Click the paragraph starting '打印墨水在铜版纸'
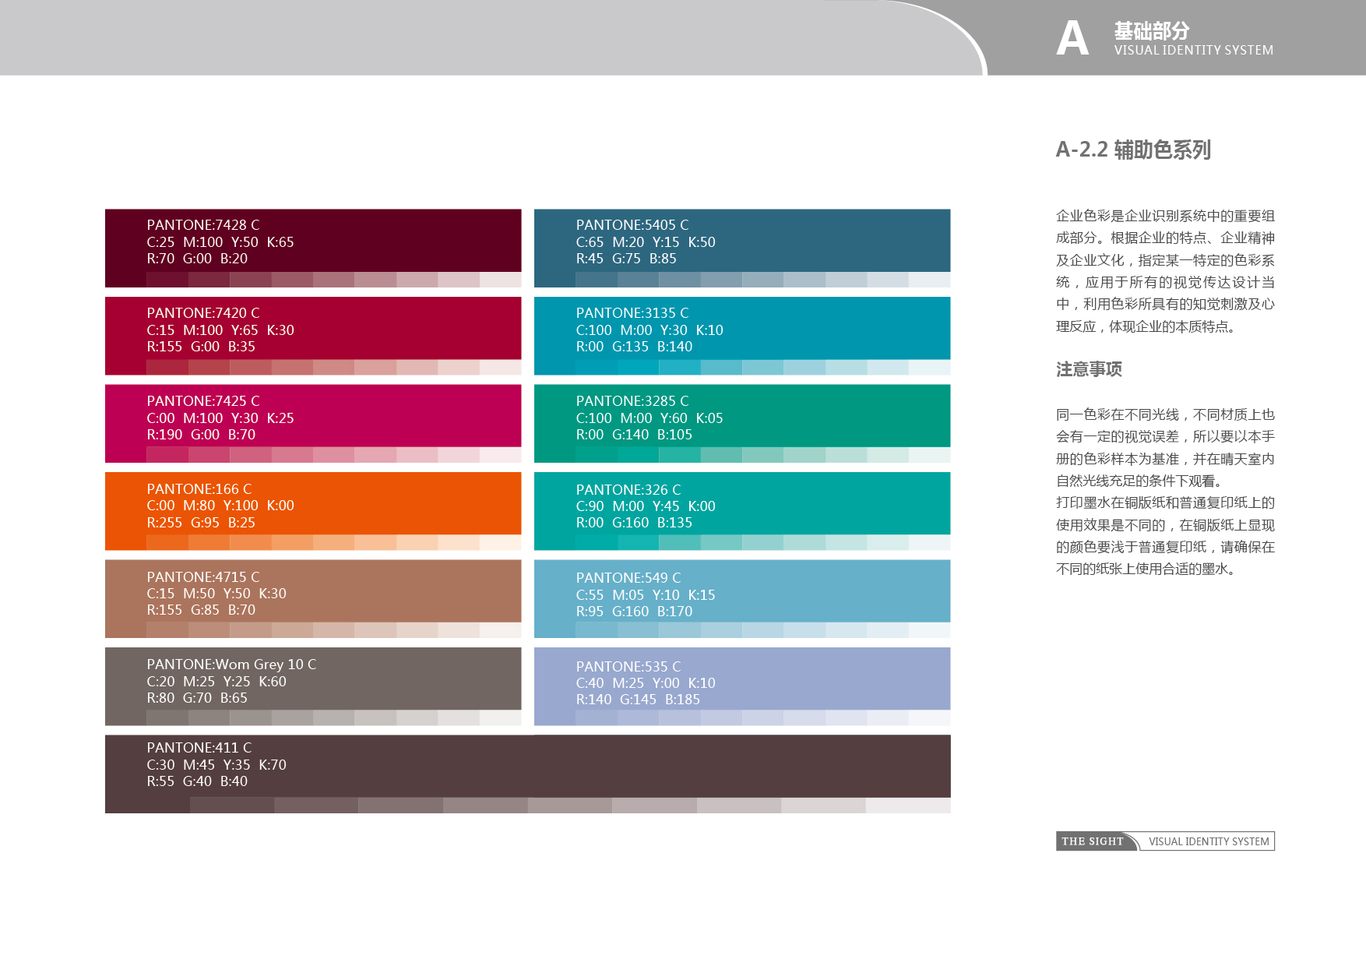The width and height of the screenshot is (1366, 966). pos(1166,536)
